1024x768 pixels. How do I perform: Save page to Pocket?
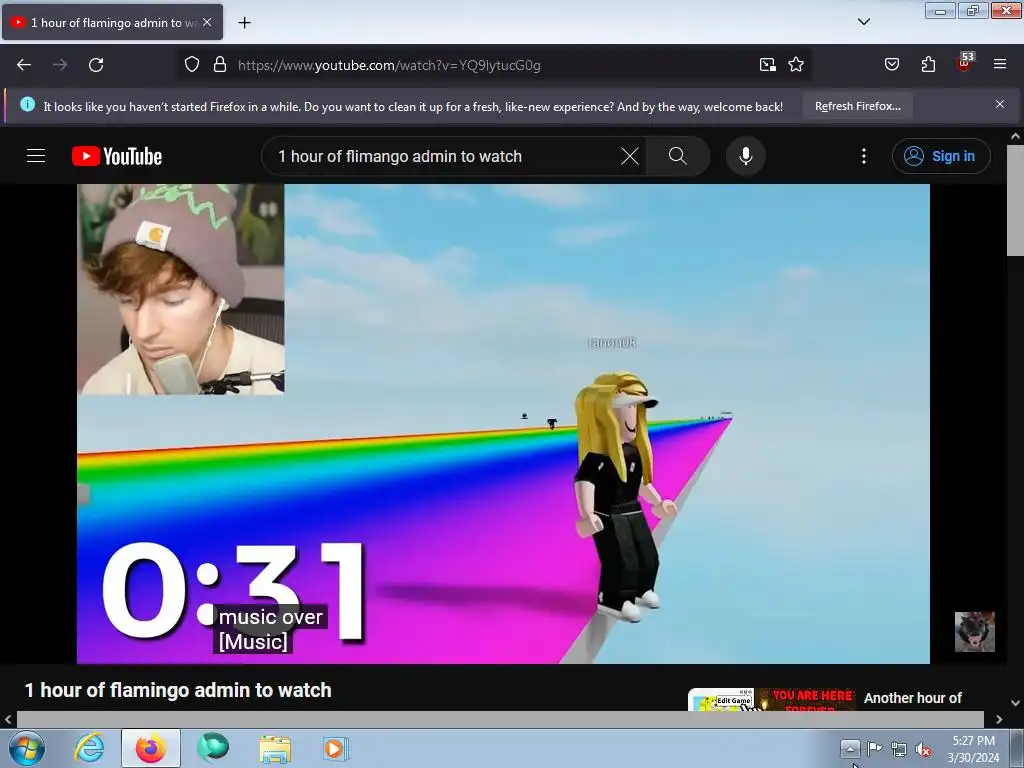coord(891,65)
